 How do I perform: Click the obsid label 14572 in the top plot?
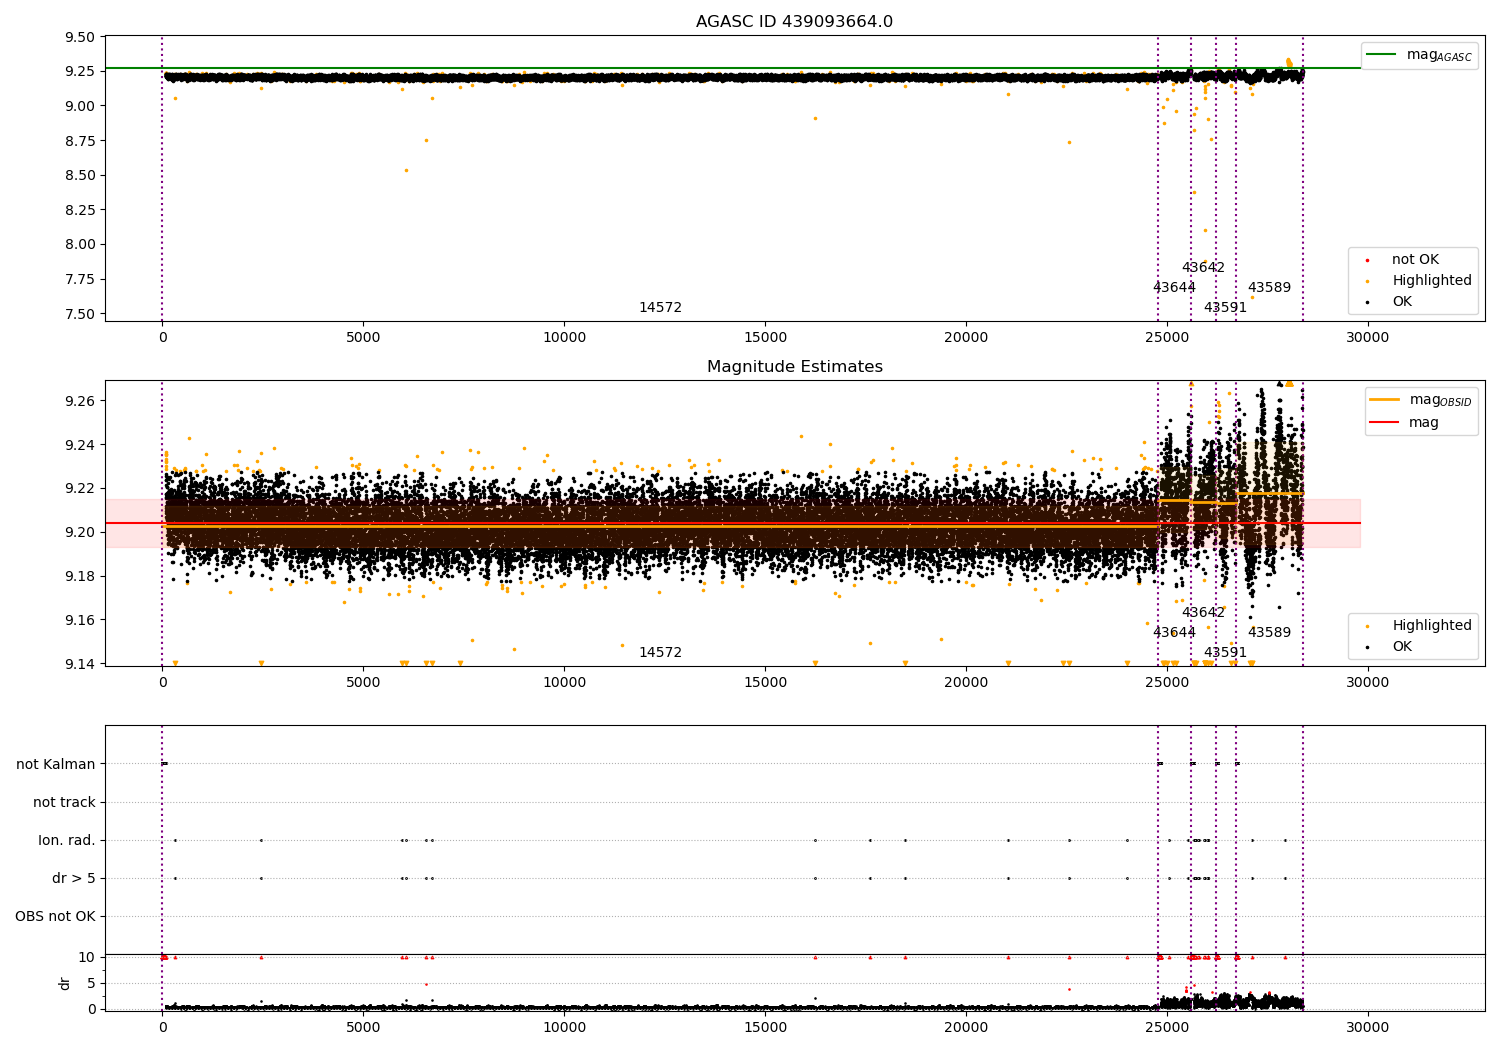(x=660, y=308)
